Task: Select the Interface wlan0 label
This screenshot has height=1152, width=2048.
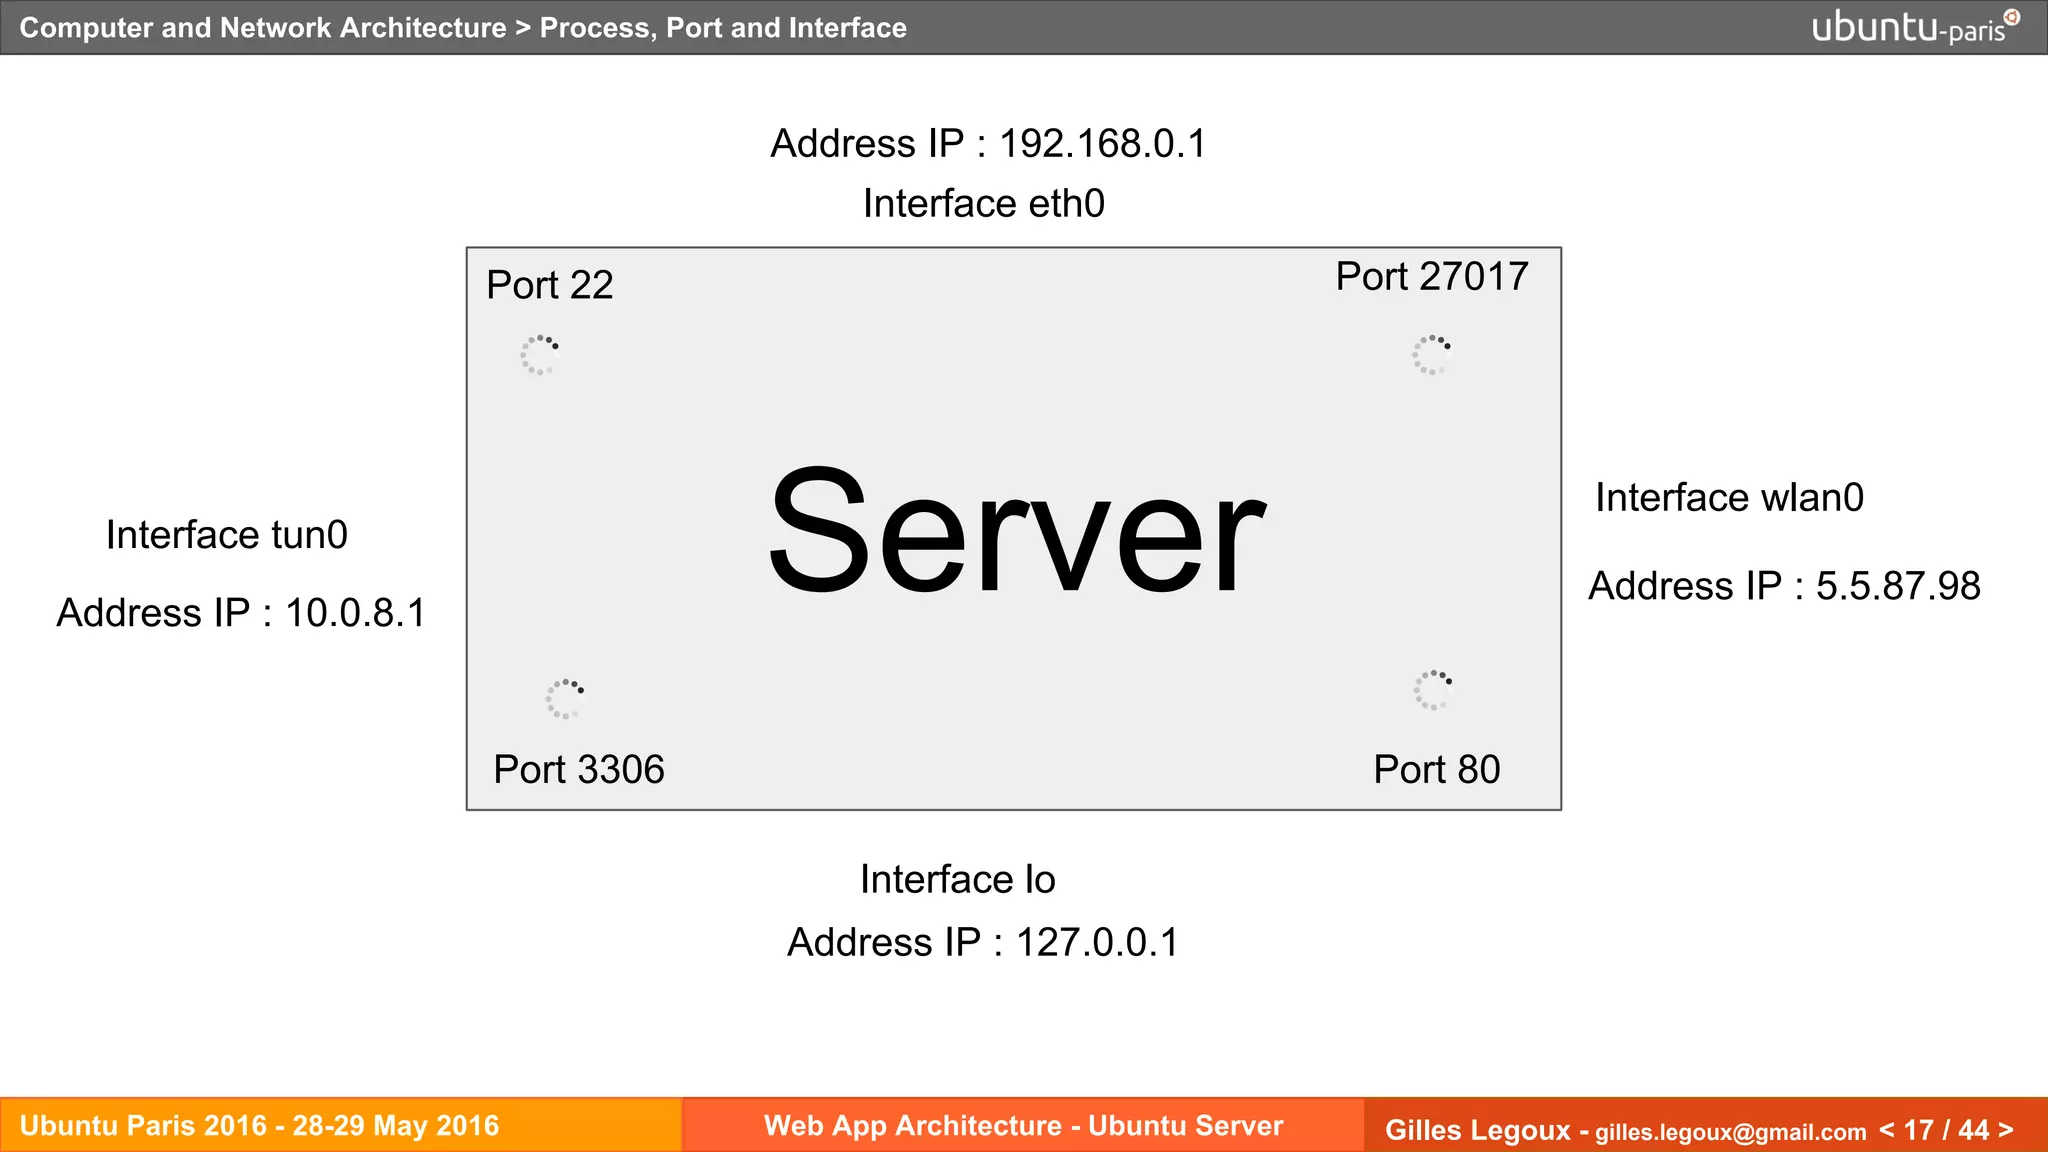Action: (x=1728, y=498)
